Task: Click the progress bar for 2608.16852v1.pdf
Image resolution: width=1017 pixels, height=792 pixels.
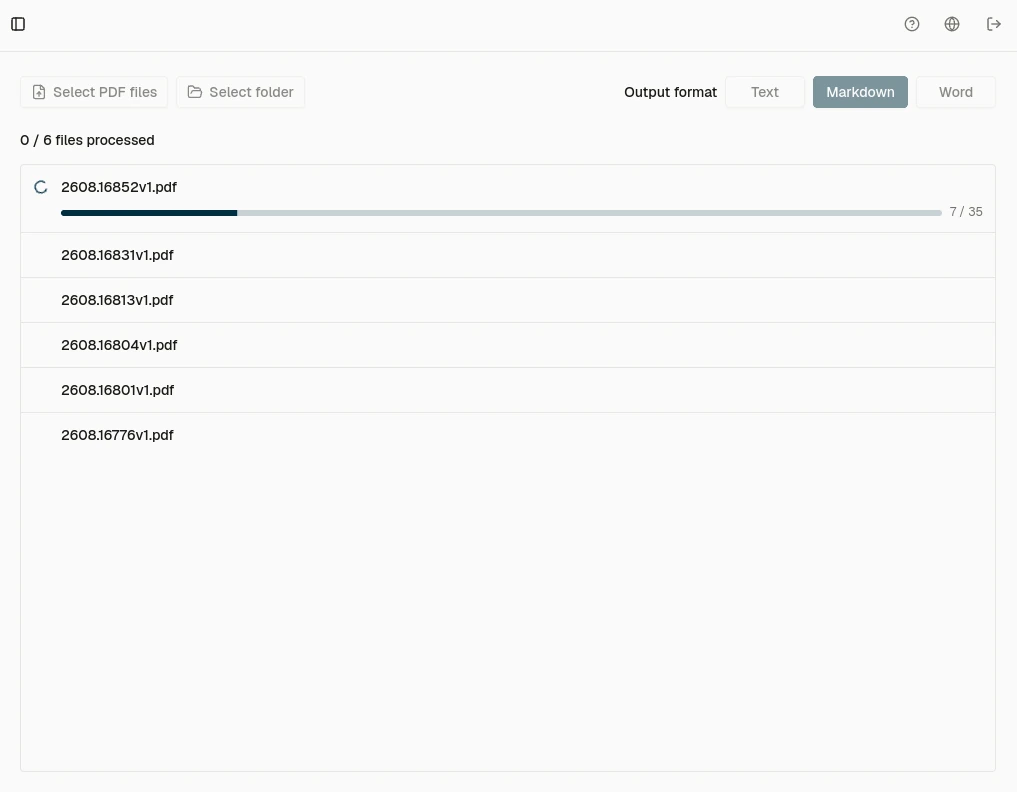Action: [x=501, y=213]
